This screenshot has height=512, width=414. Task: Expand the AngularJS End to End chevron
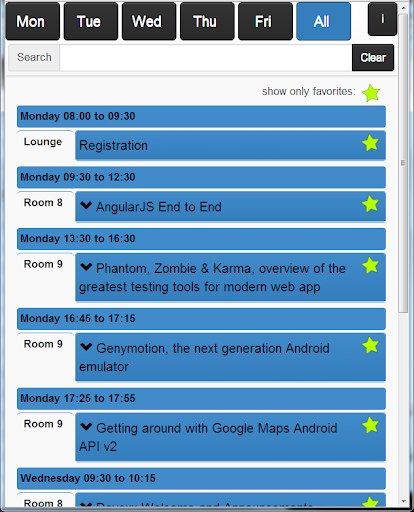[86, 205]
